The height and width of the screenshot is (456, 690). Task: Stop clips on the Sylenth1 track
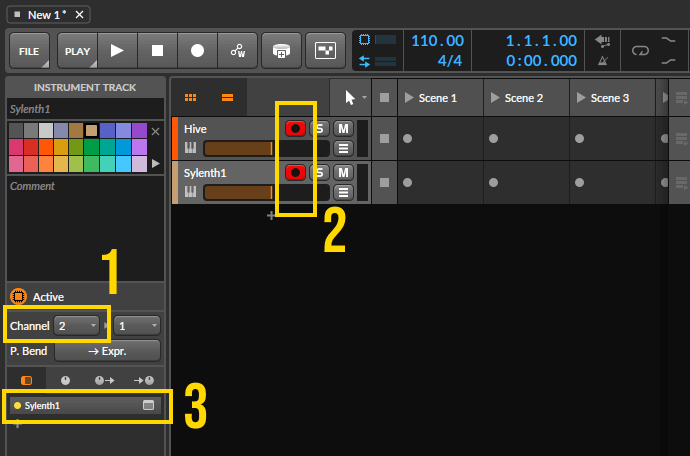pyautogui.click(x=384, y=182)
